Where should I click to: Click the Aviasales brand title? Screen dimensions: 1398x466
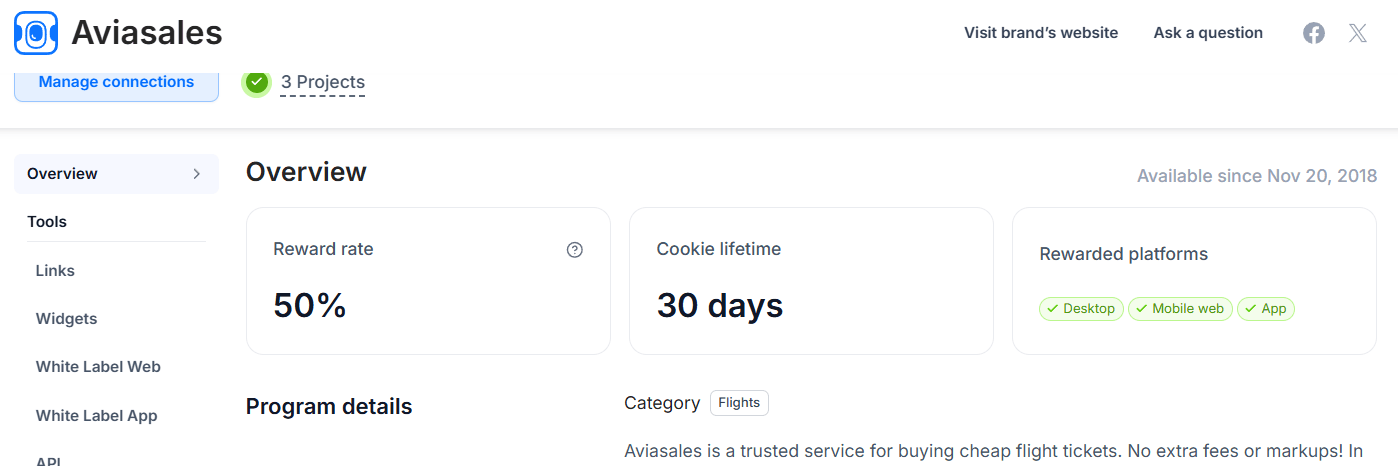(146, 33)
